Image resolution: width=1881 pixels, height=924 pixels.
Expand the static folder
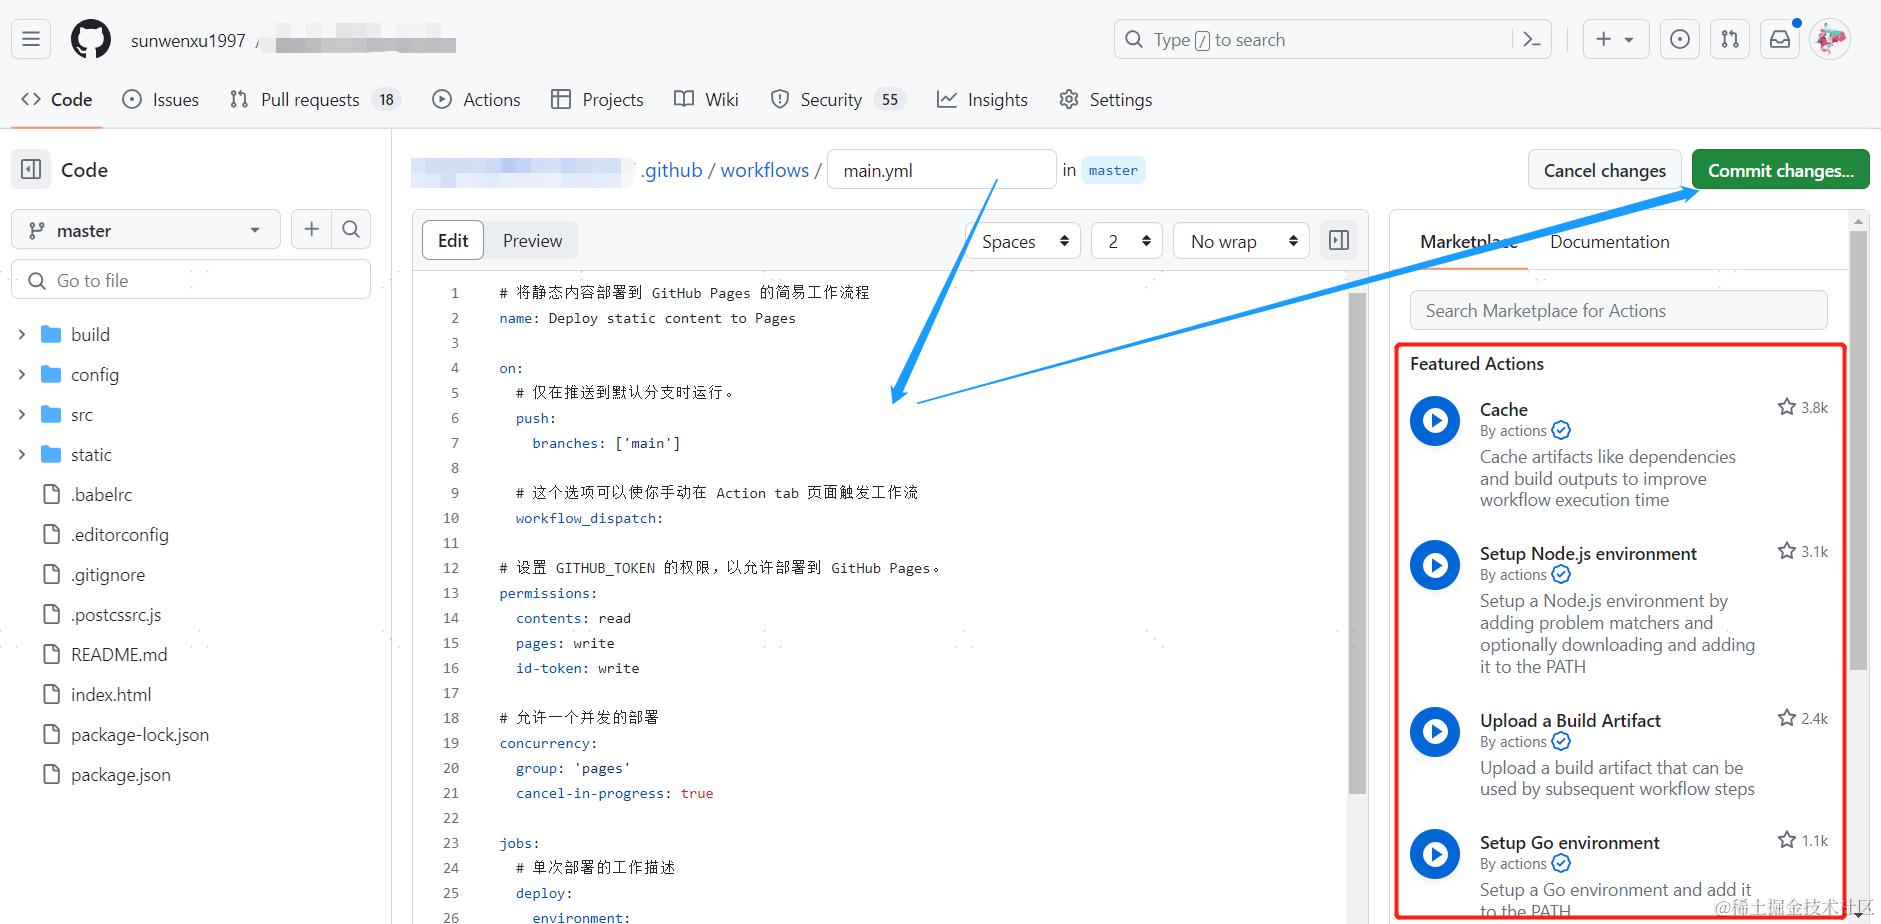point(22,455)
